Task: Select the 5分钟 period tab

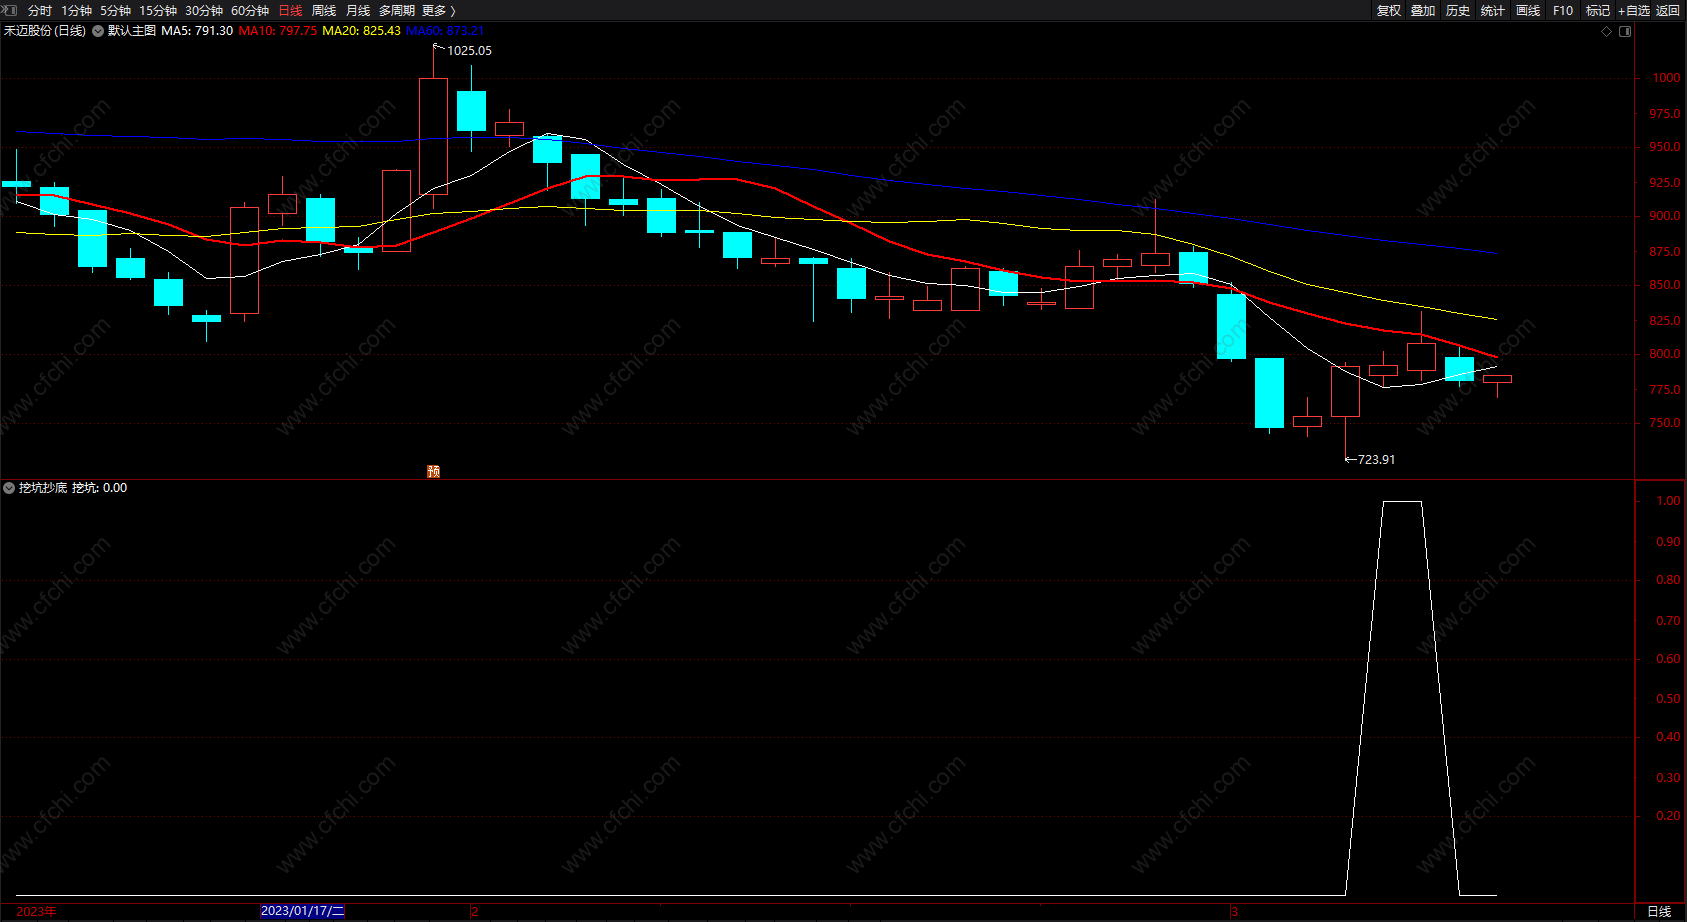Action: [x=115, y=11]
